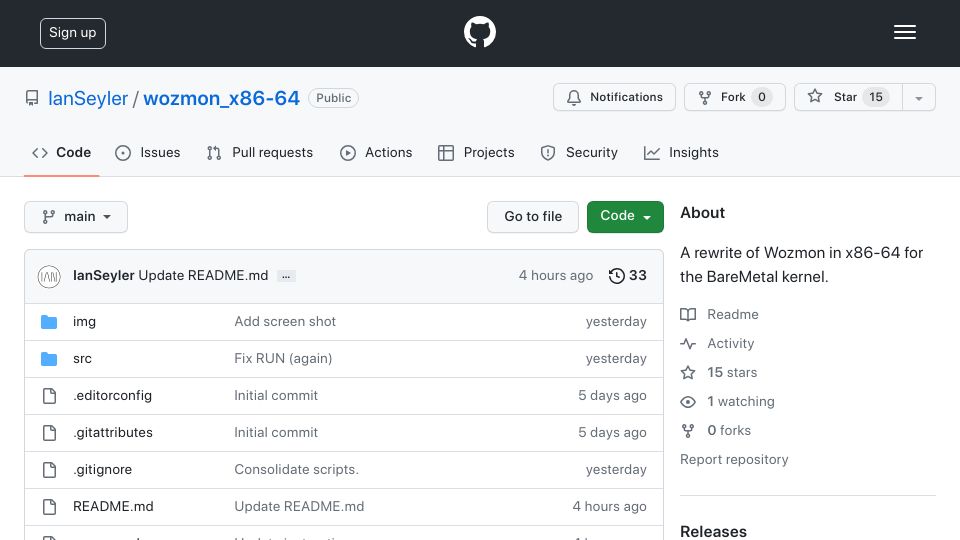Click the '5 days ago' timestamp for .editorconfig

[x=612, y=396]
